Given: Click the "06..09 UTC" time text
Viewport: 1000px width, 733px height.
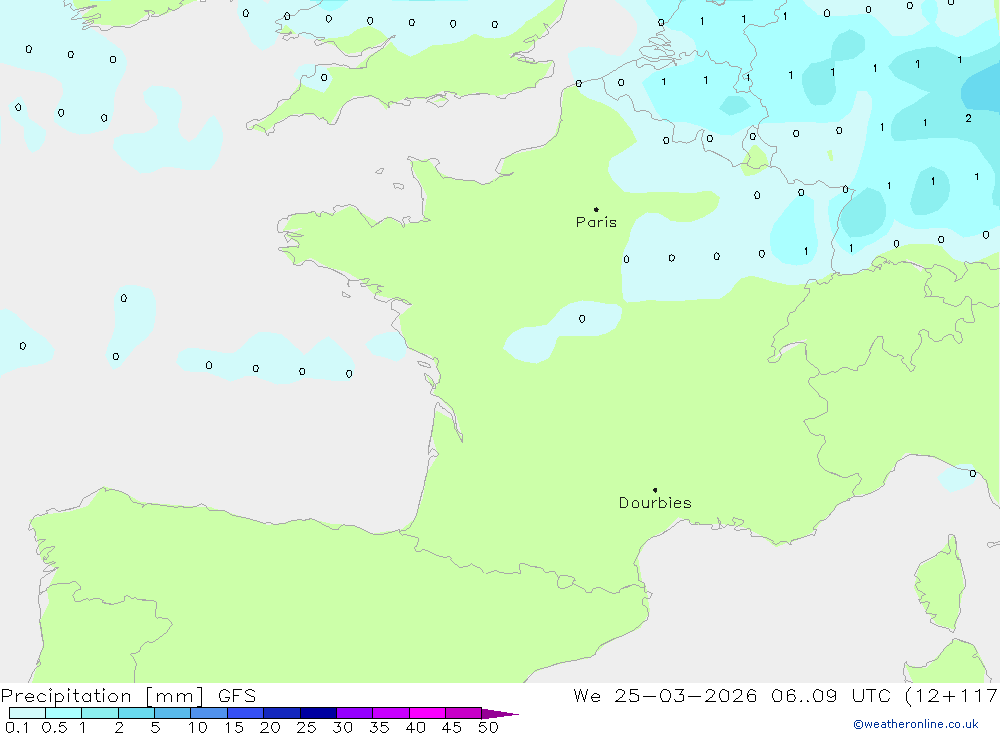Looking at the screenshot, I should (x=830, y=696).
